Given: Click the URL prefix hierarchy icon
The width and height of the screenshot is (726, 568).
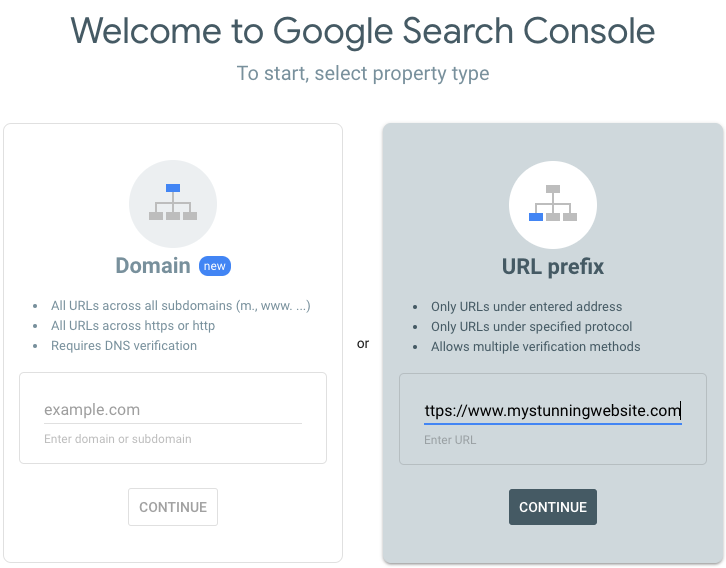Looking at the screenshot, I should (553, 204).
